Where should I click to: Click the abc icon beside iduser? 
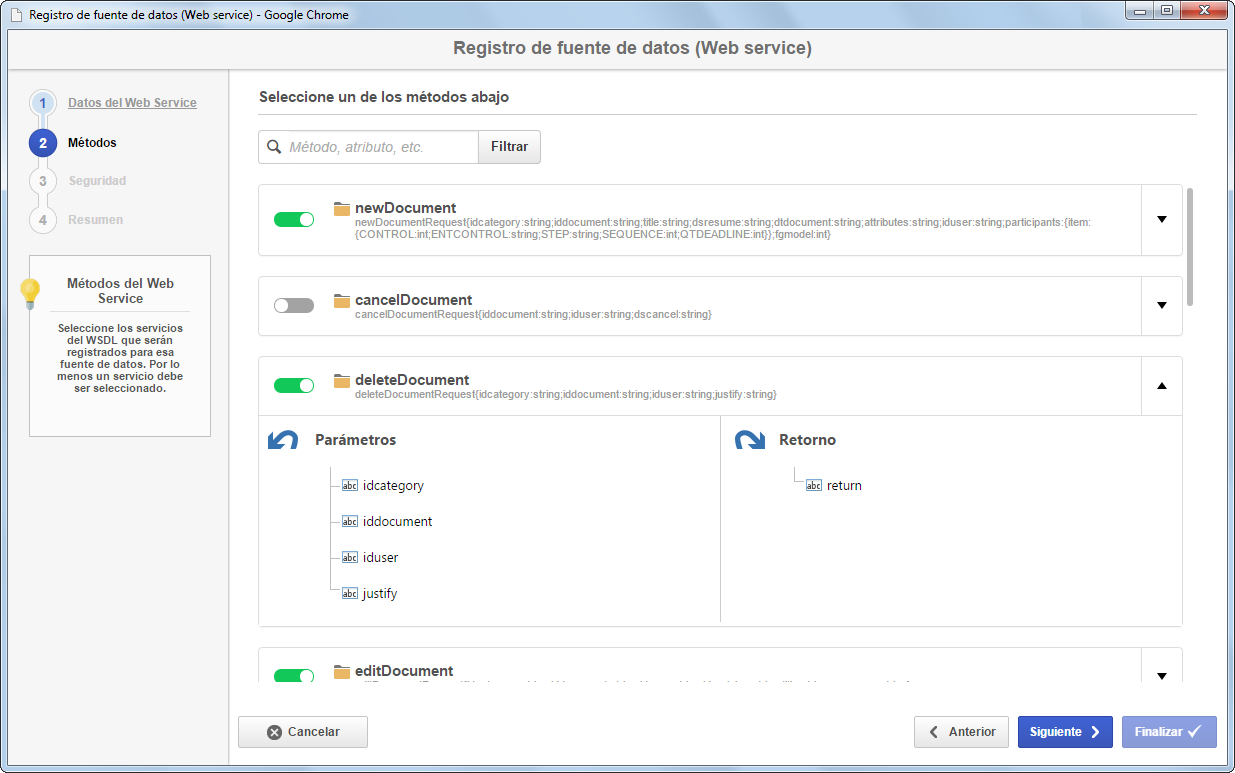click(x=350, y=558)
